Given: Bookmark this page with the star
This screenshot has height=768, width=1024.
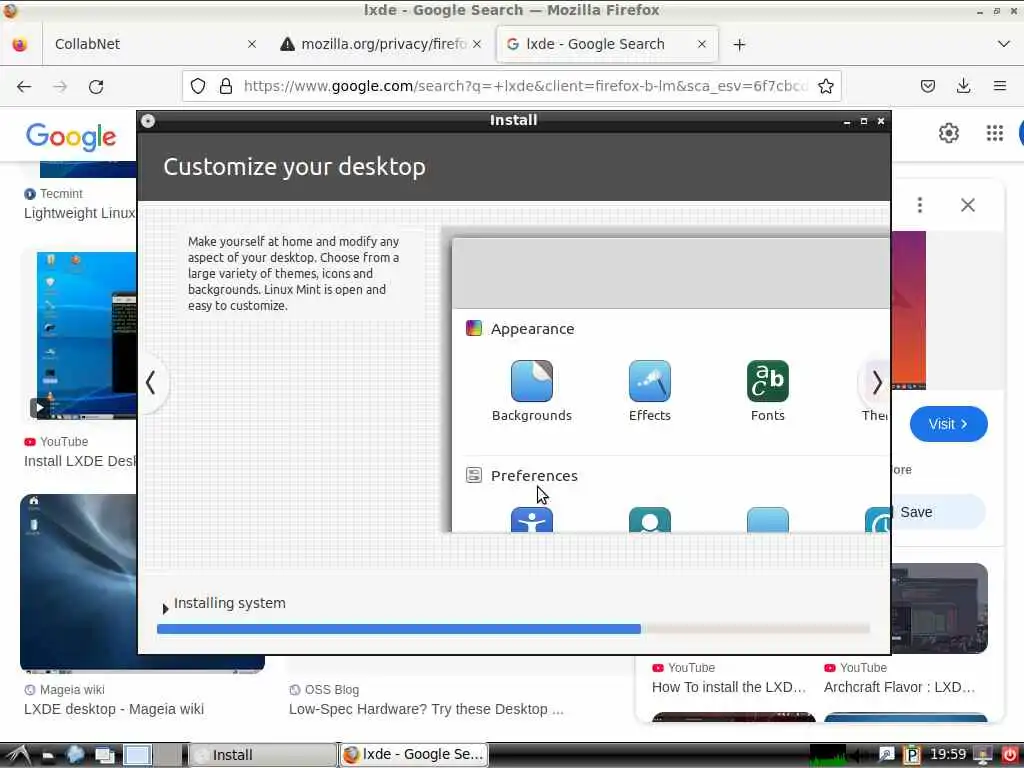Looking at the screenshot, I should pos(825,86).
